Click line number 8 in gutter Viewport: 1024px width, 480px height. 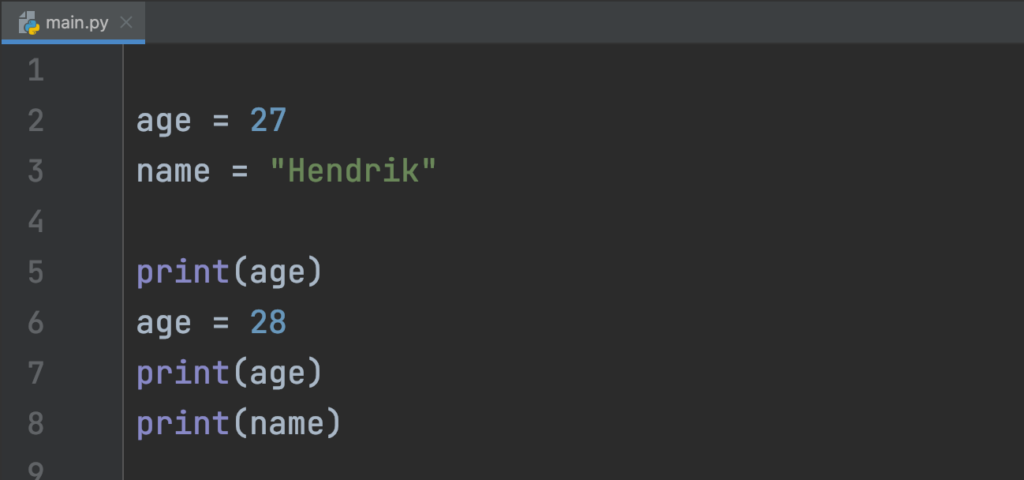[36, 423]
